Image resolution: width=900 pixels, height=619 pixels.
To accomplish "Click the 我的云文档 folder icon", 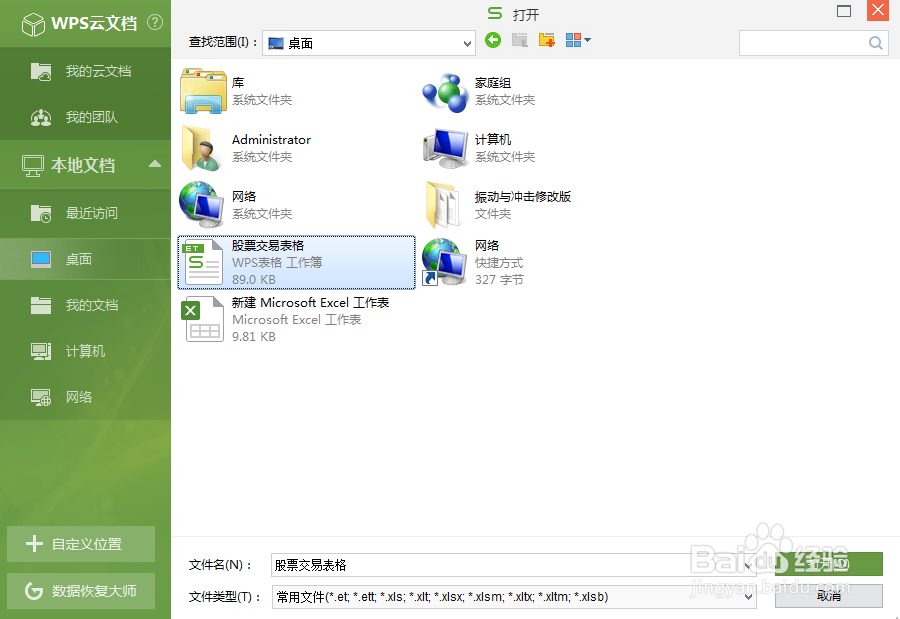I will coord(41,71).
